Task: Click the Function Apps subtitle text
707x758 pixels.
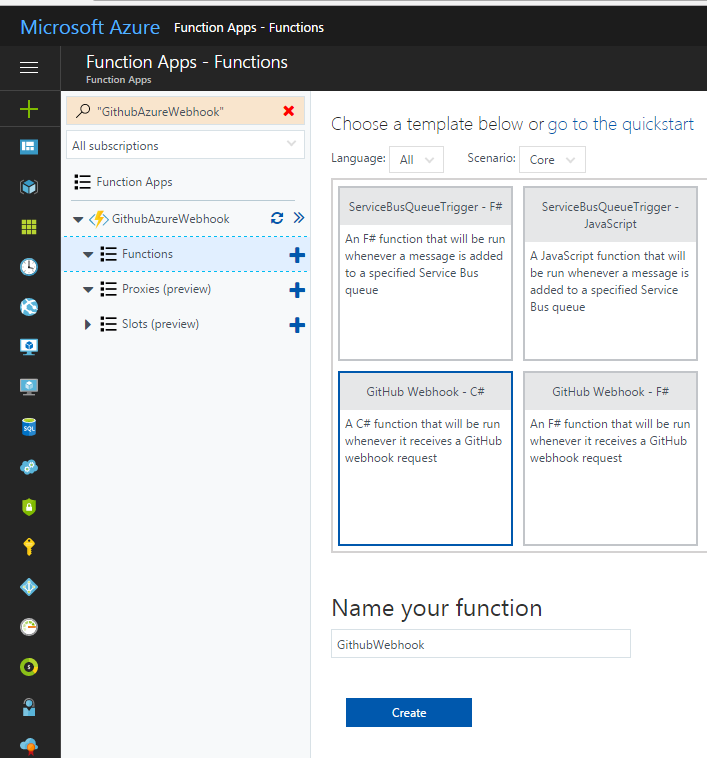Action: pos(118,80)
